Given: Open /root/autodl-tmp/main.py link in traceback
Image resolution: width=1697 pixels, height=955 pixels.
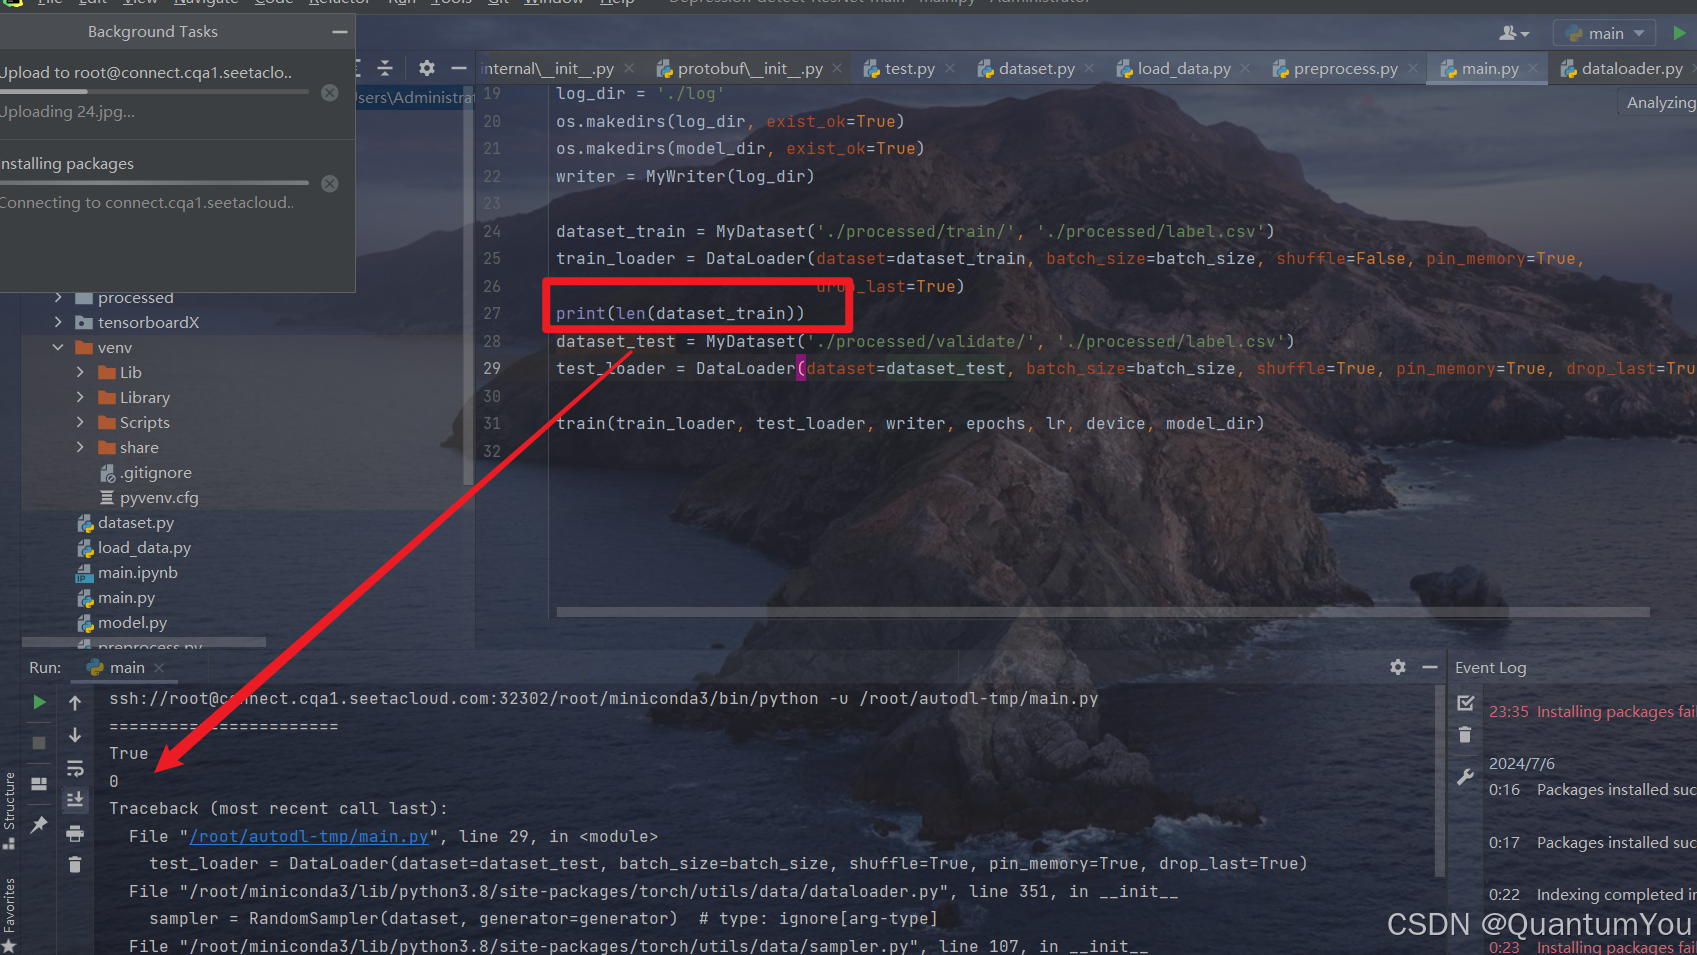Looking at the screenshot, I should click(309, 836).
